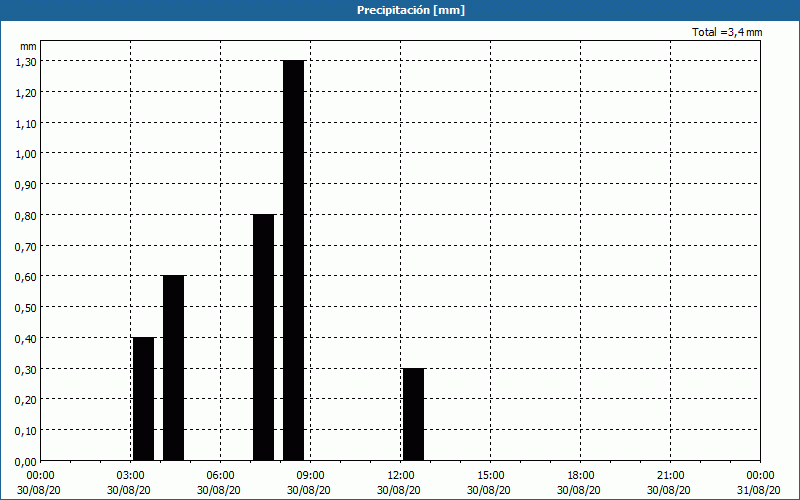The image size is (800, 500).
Task: Click the 21:00 time axis label
Action: point(670,476)
